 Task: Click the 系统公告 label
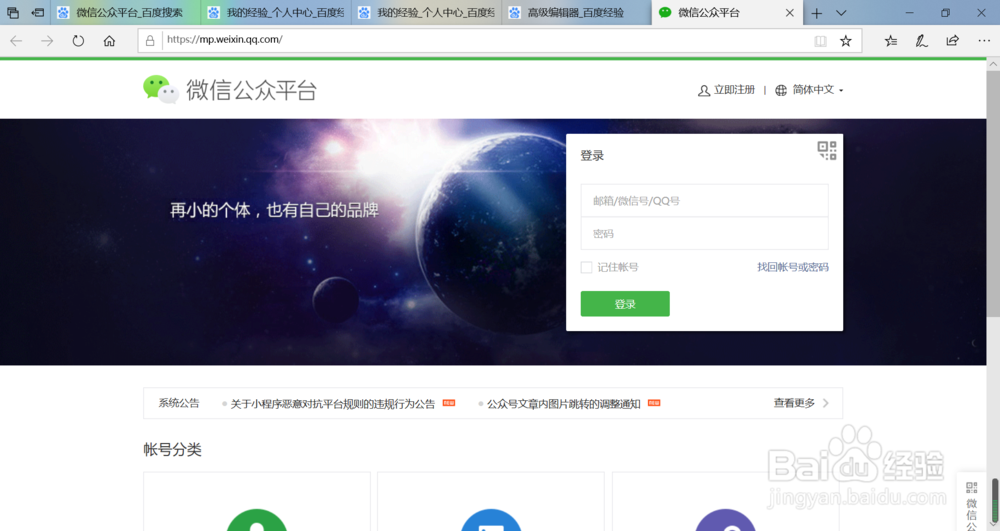point(179,403)
